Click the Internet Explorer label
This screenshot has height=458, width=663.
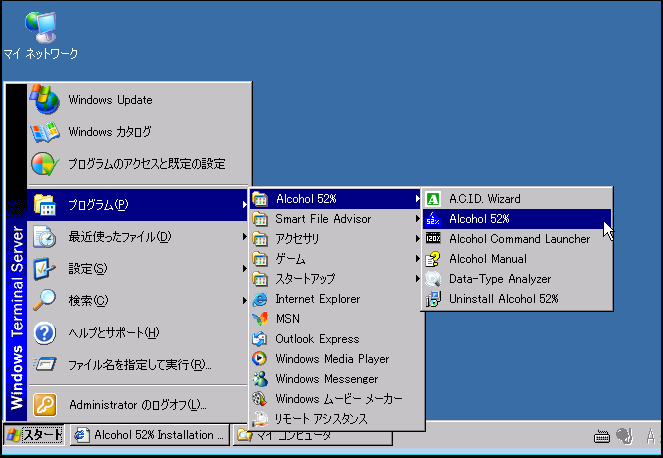318,299
